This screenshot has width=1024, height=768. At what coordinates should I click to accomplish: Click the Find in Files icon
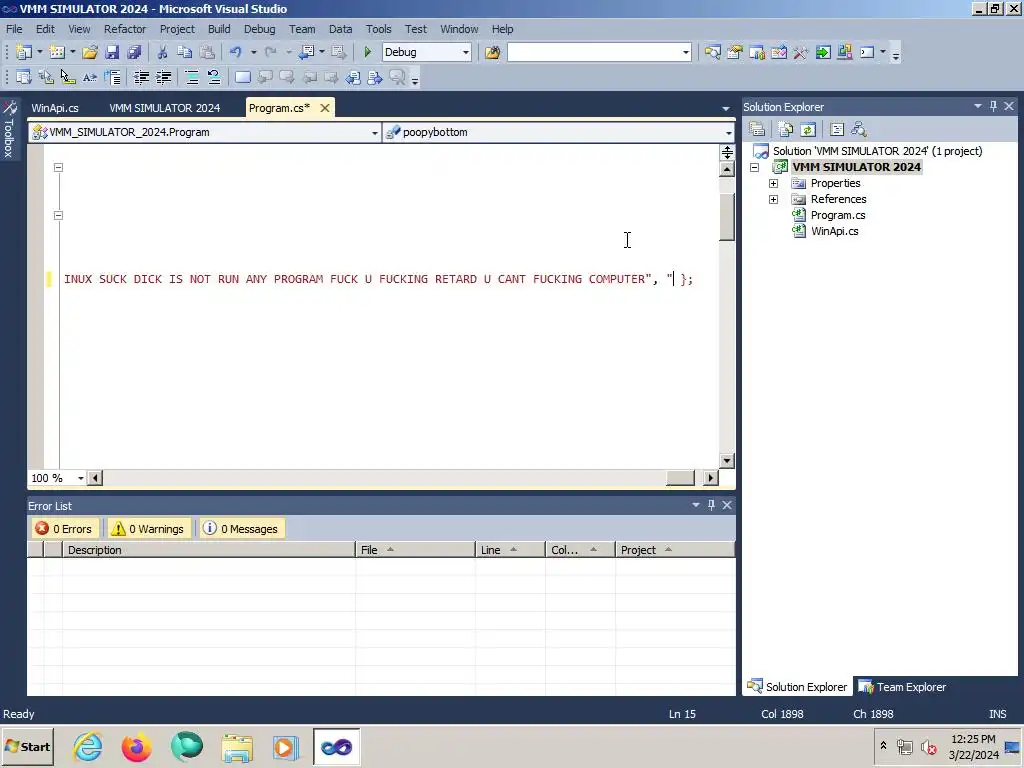(x=492, y=52)
